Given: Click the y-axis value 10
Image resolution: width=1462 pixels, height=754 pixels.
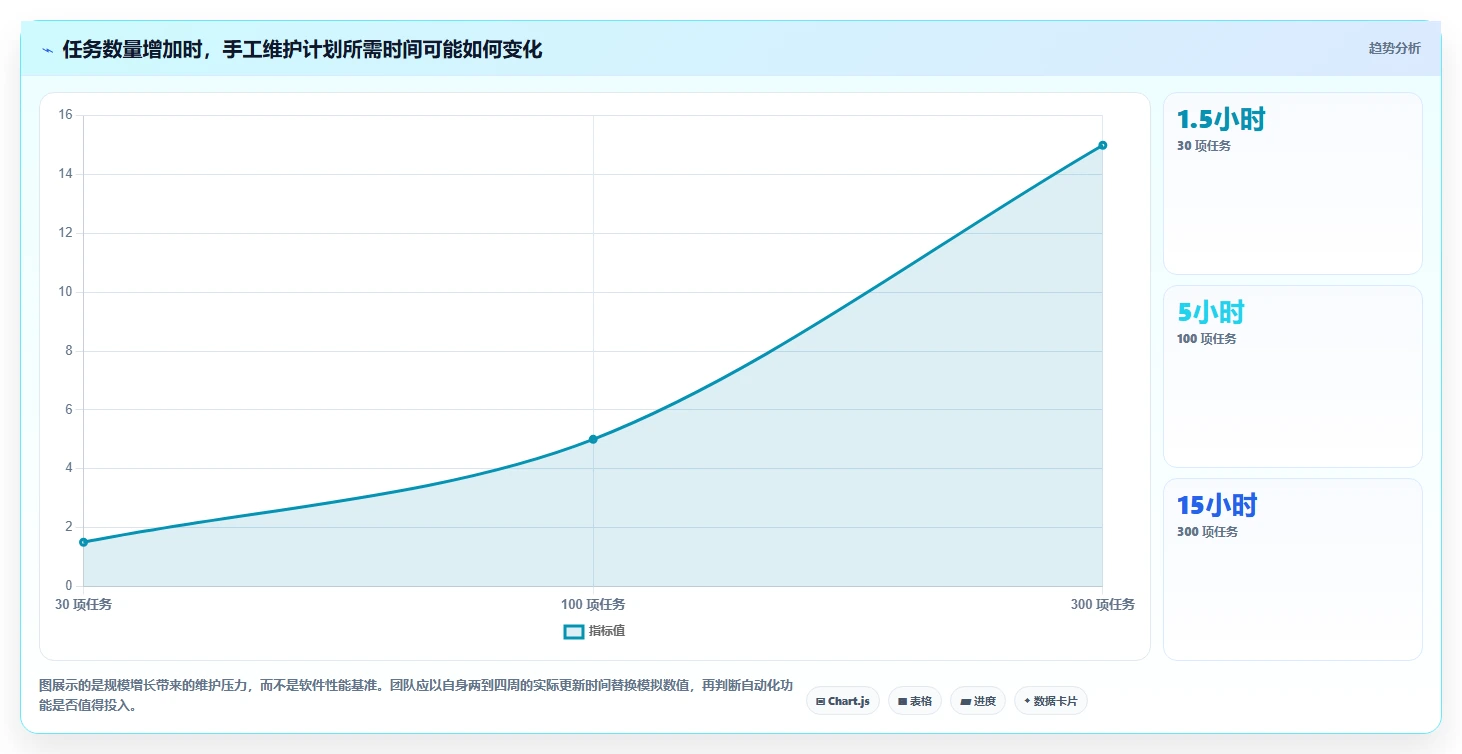Looking at the screenshot, I should coord(66,292).
